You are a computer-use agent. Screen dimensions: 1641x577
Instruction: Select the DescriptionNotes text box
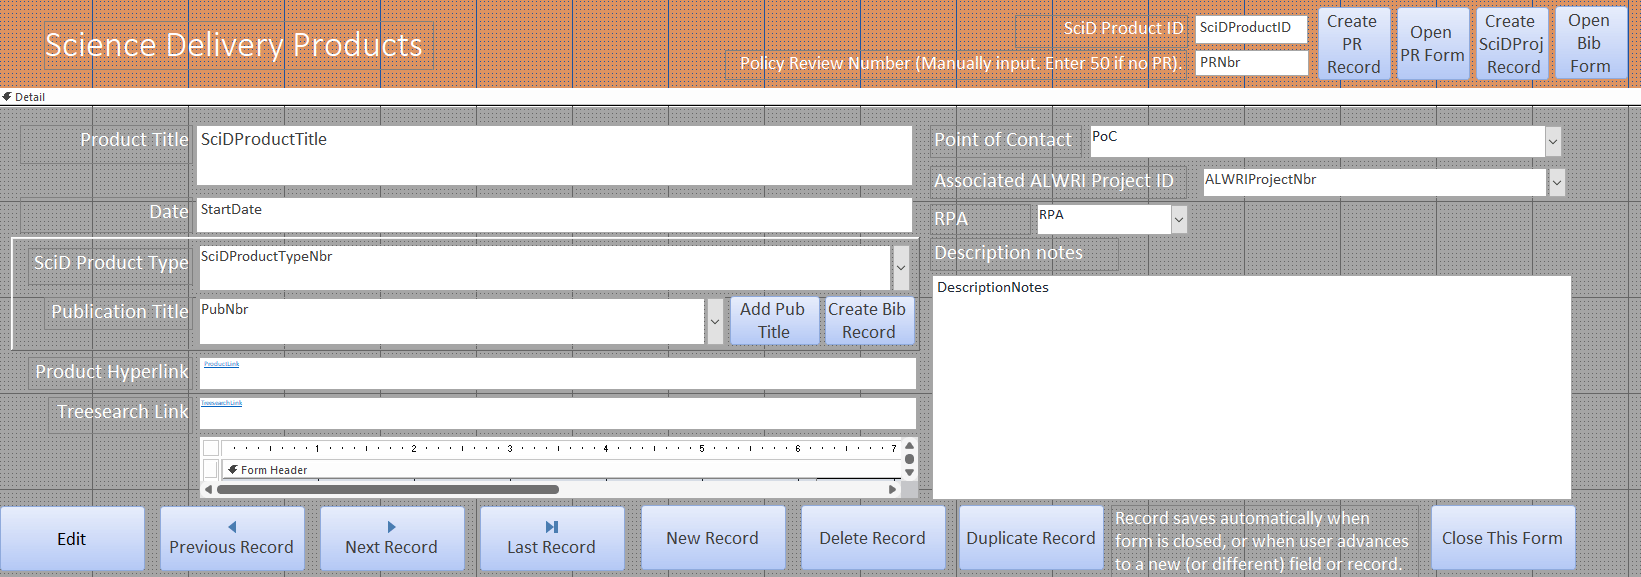(1252, 387)
